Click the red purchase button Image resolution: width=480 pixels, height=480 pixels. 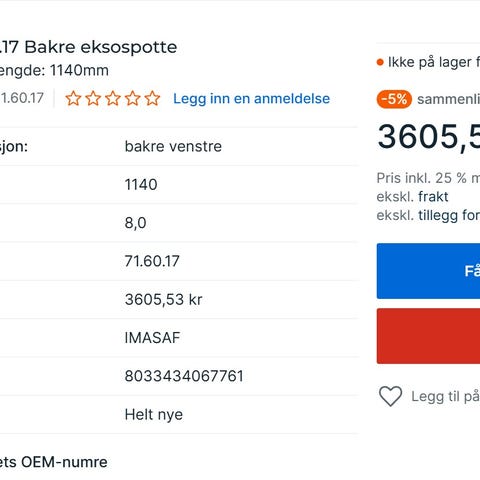[428, 336]
